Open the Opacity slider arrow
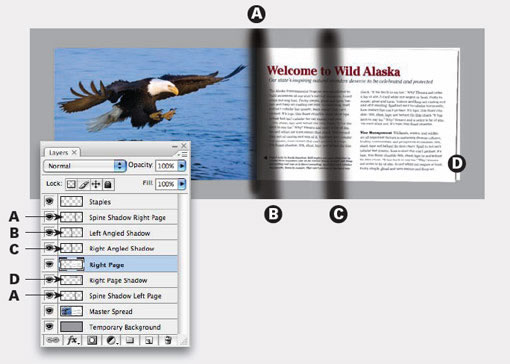The height and width of the screenshot is (364, 510). (182, 166)
